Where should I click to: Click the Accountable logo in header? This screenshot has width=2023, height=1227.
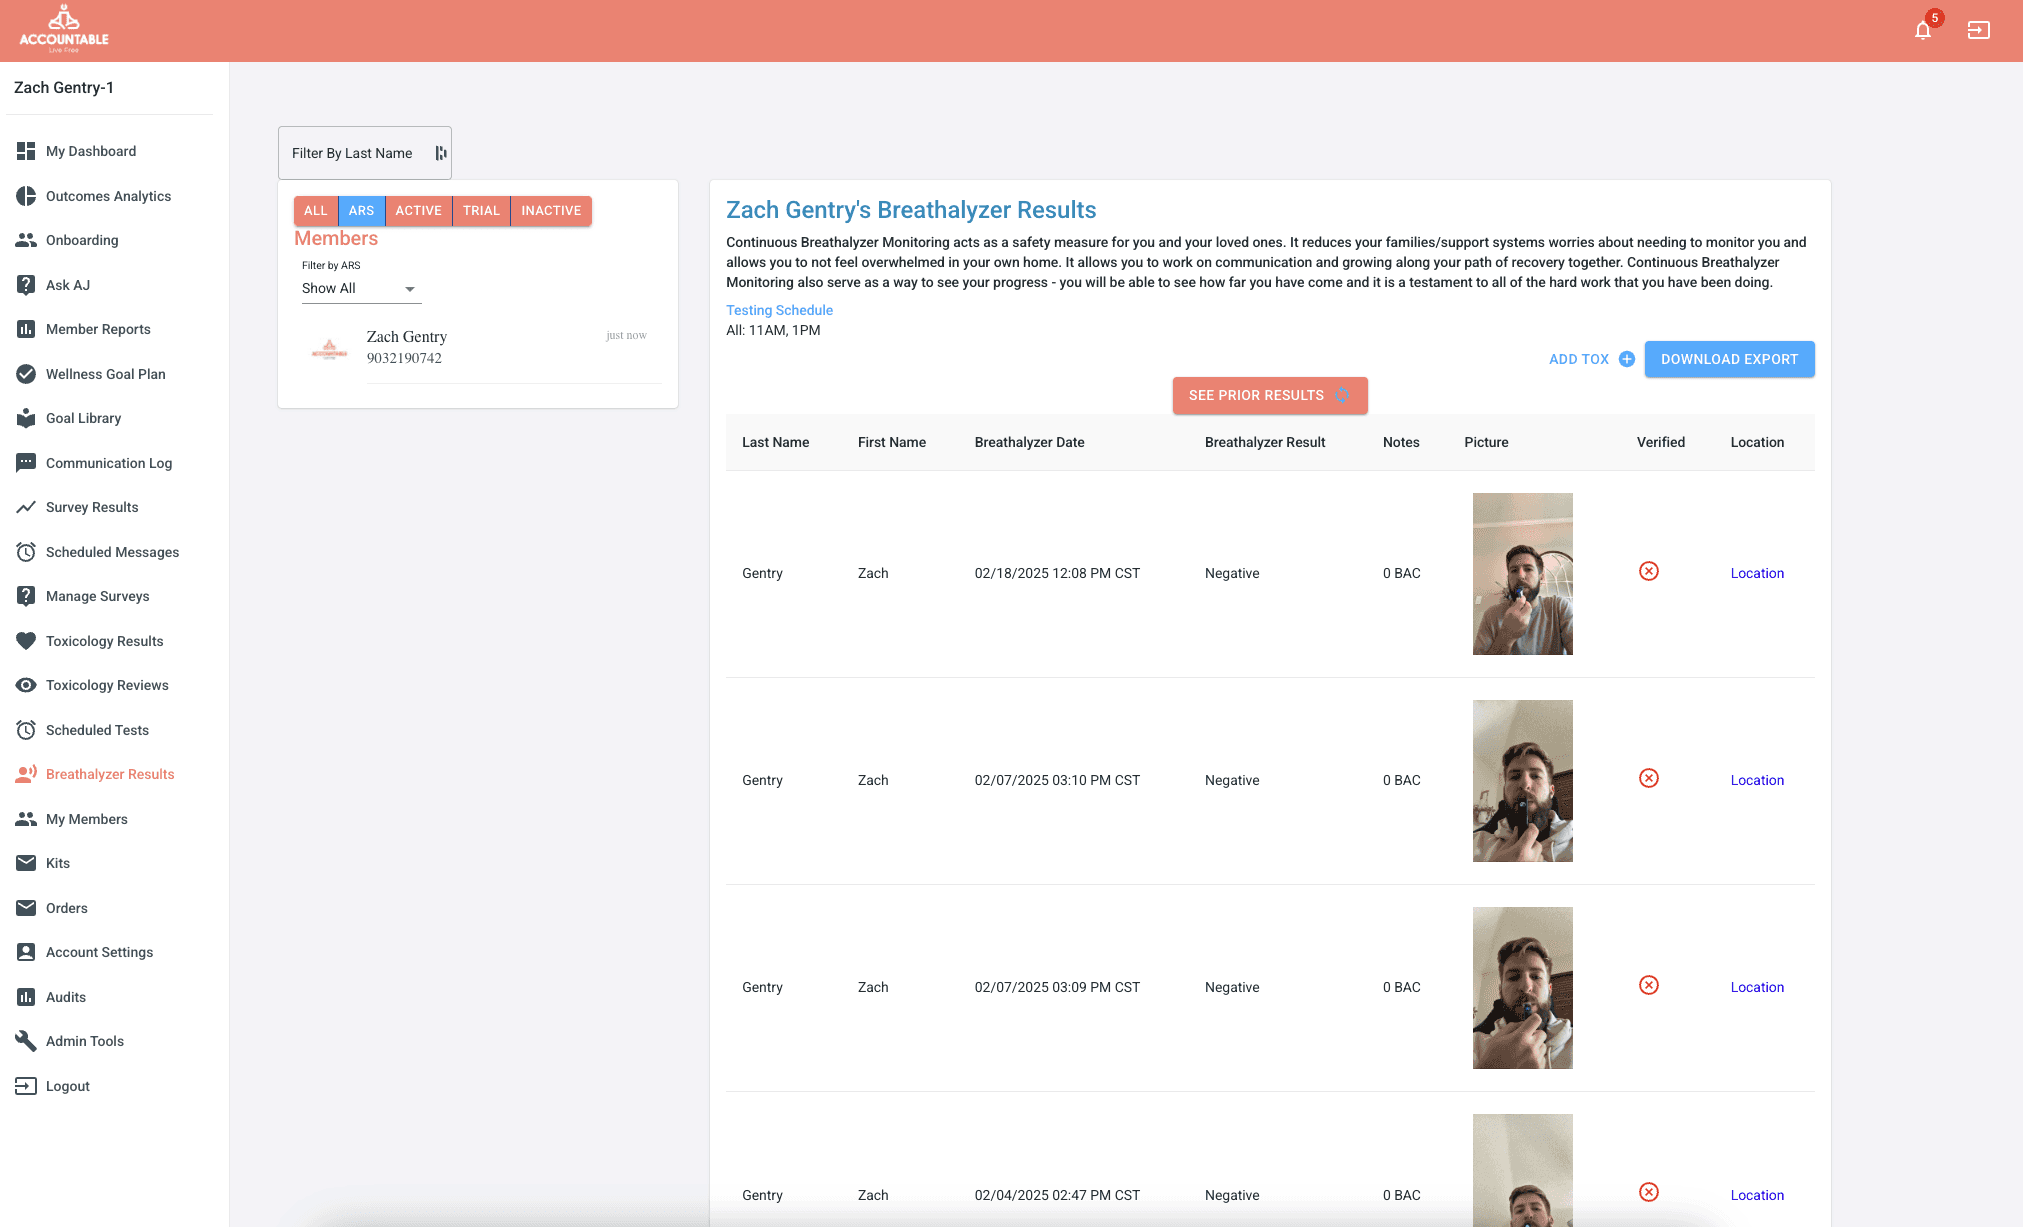pos(64,30)
